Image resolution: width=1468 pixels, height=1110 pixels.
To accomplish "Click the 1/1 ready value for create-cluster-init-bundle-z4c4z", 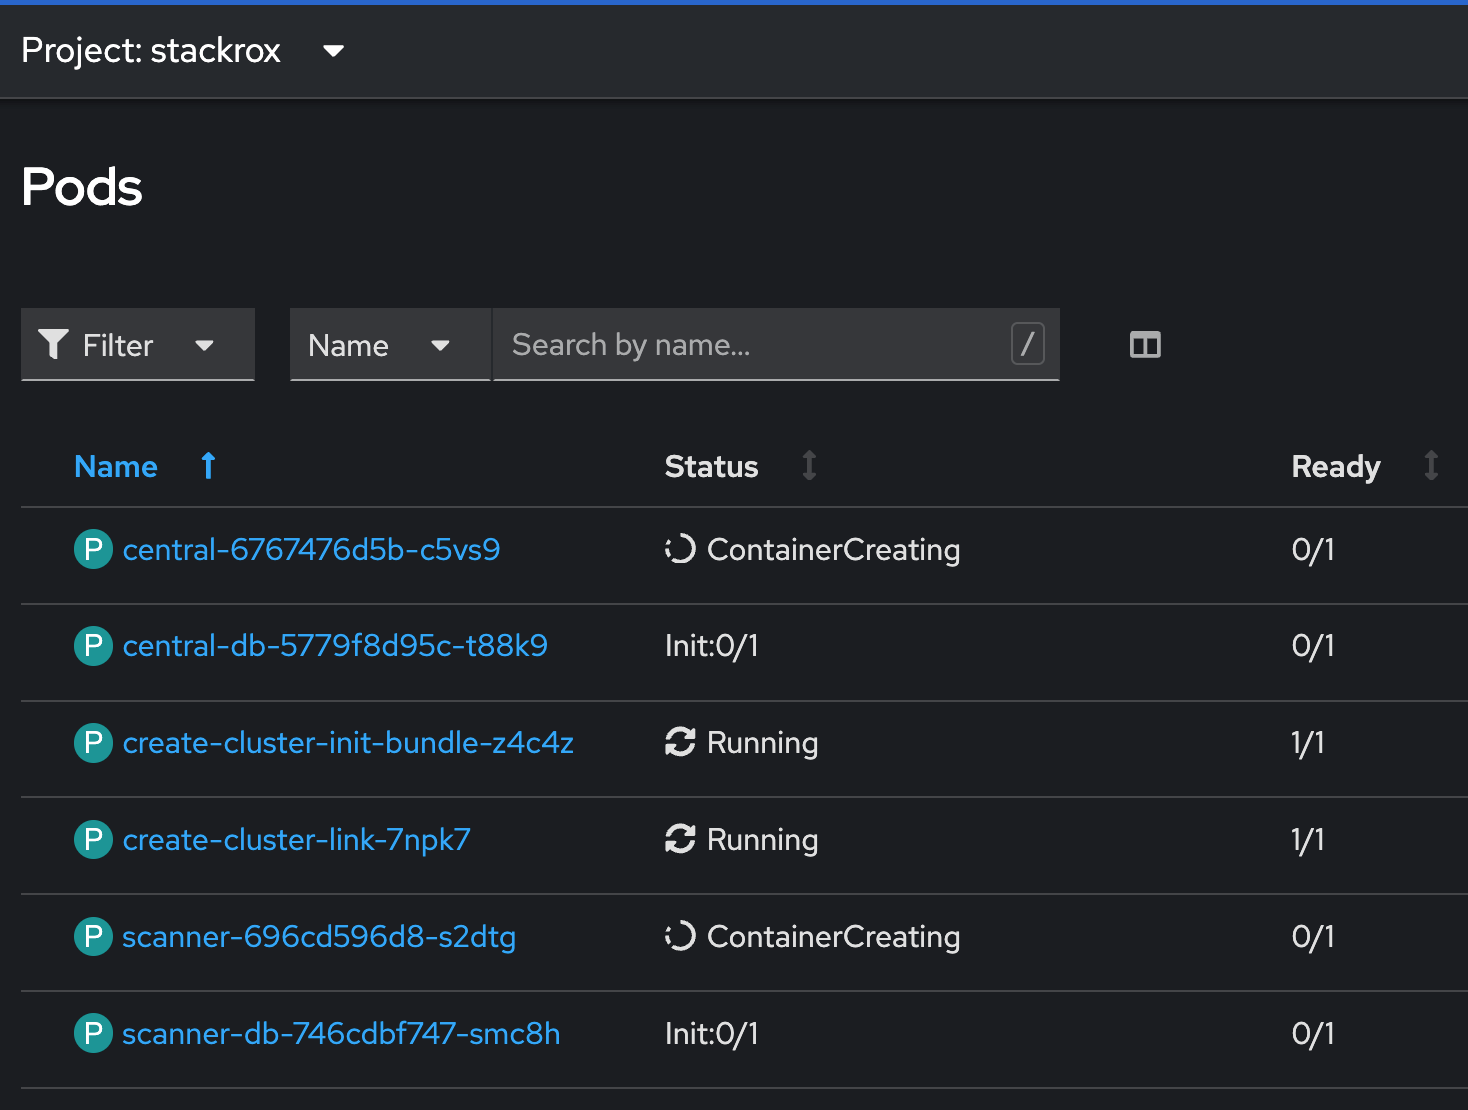I will [1308, 743].
